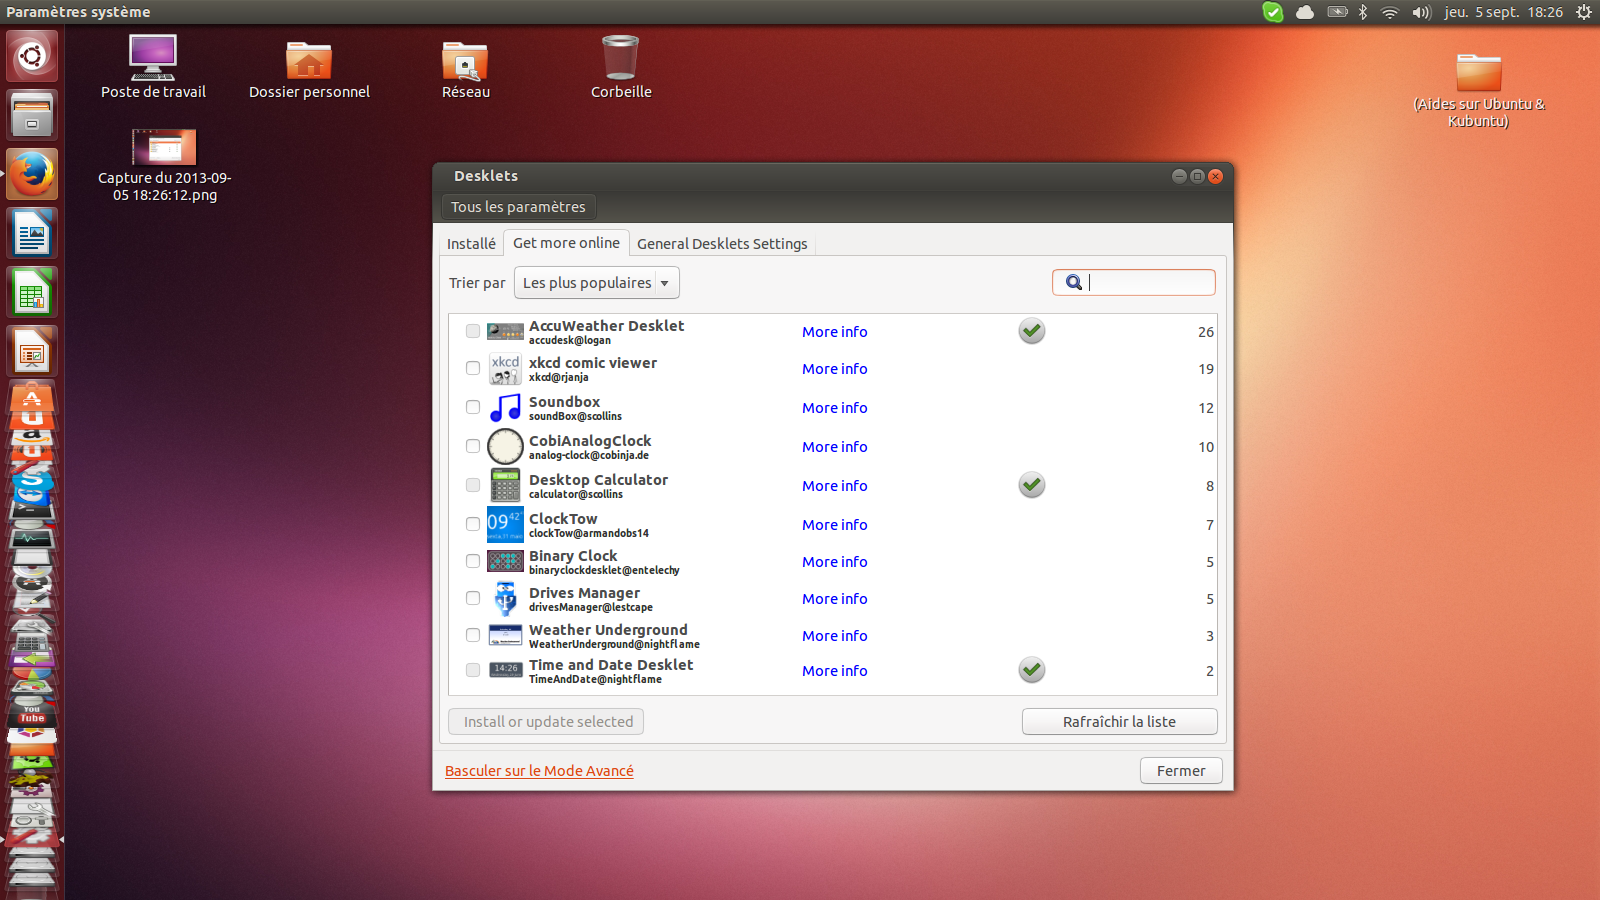The height and width of the screenshot is (900, 1600).
Task: Click the Tous les paramètres button
Action: coord(518,207)
